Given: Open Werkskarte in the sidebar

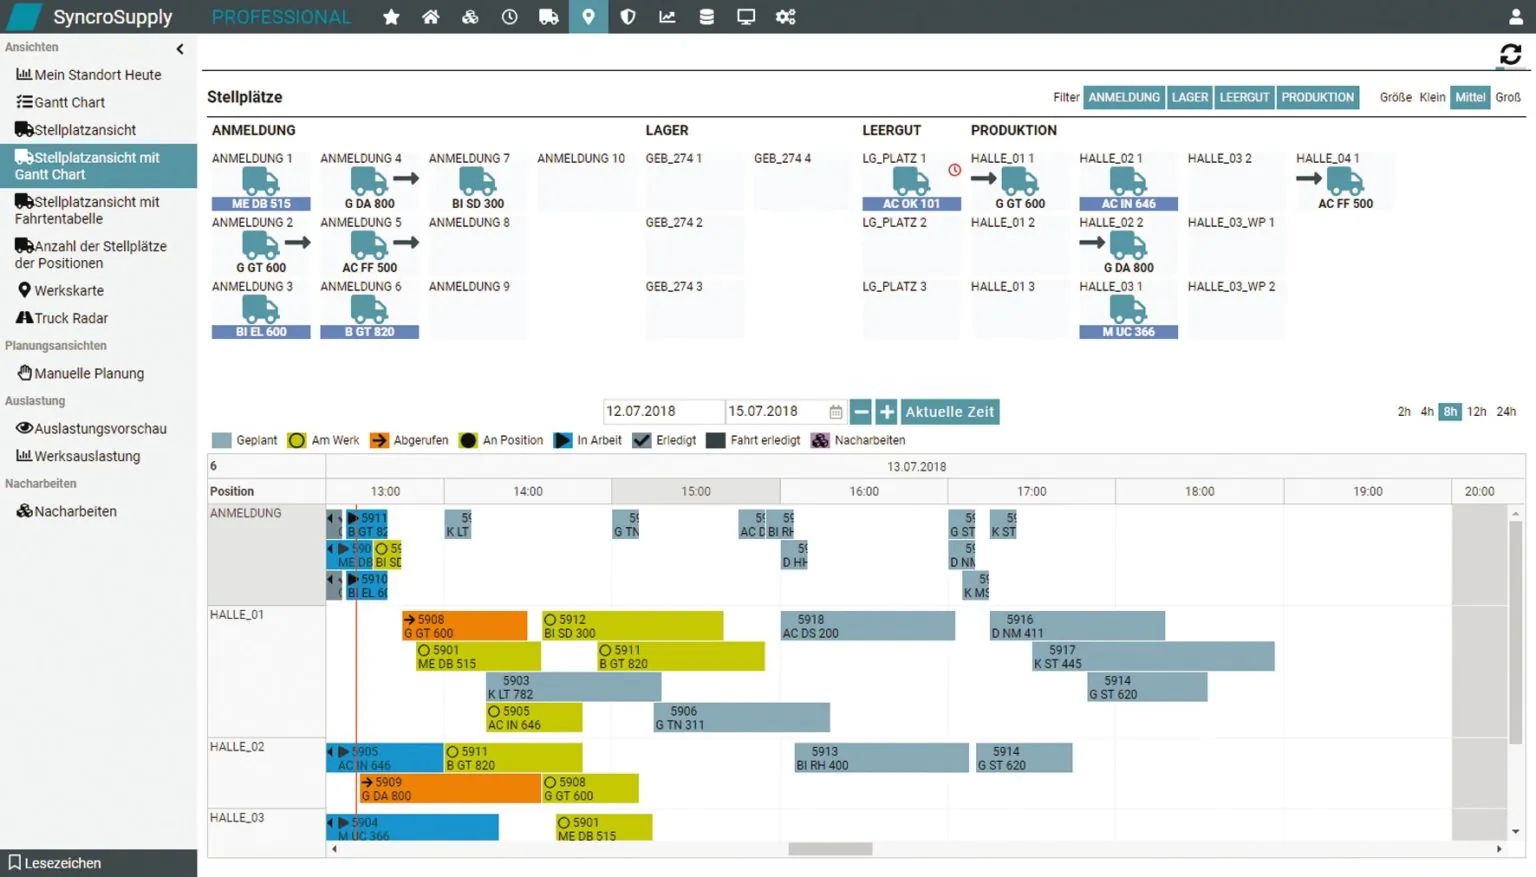Looking at the screenshot, I should 69,291.
